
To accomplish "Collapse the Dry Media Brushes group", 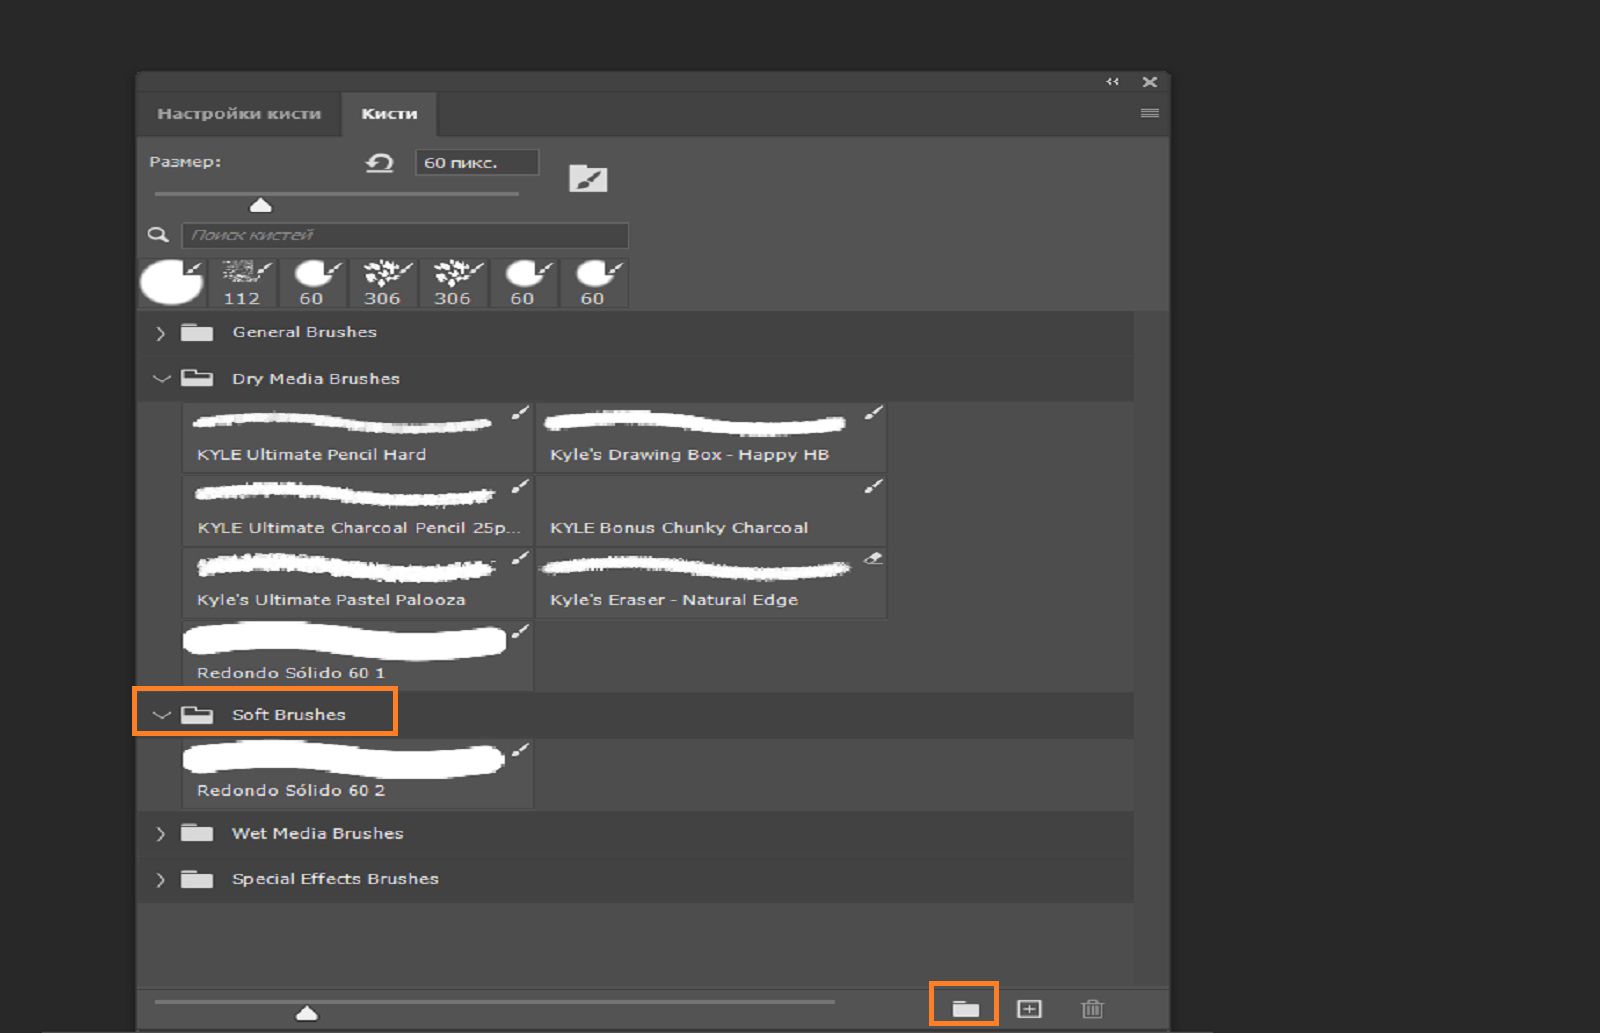I will (x=161, y=379).
